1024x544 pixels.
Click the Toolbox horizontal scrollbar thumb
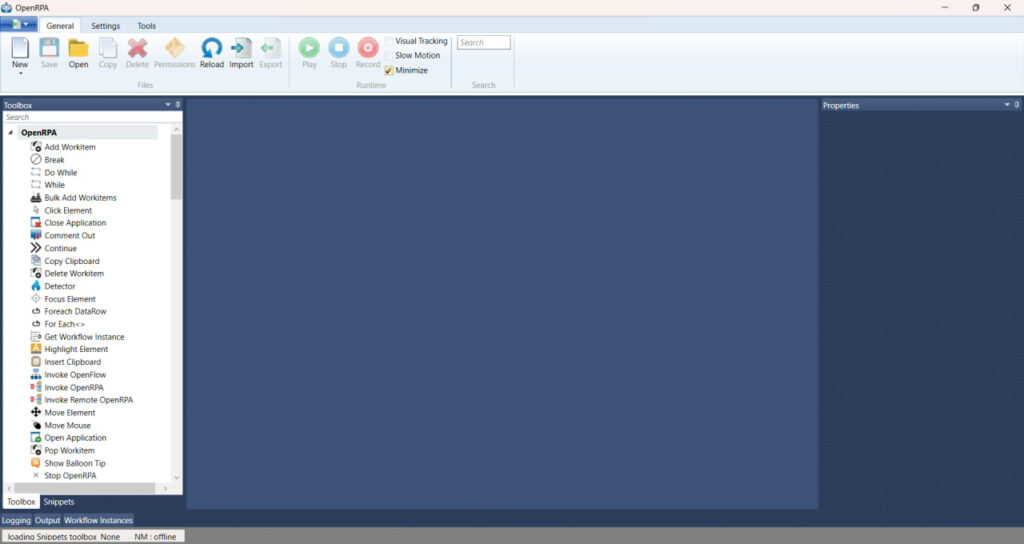[x=85, y=488]
